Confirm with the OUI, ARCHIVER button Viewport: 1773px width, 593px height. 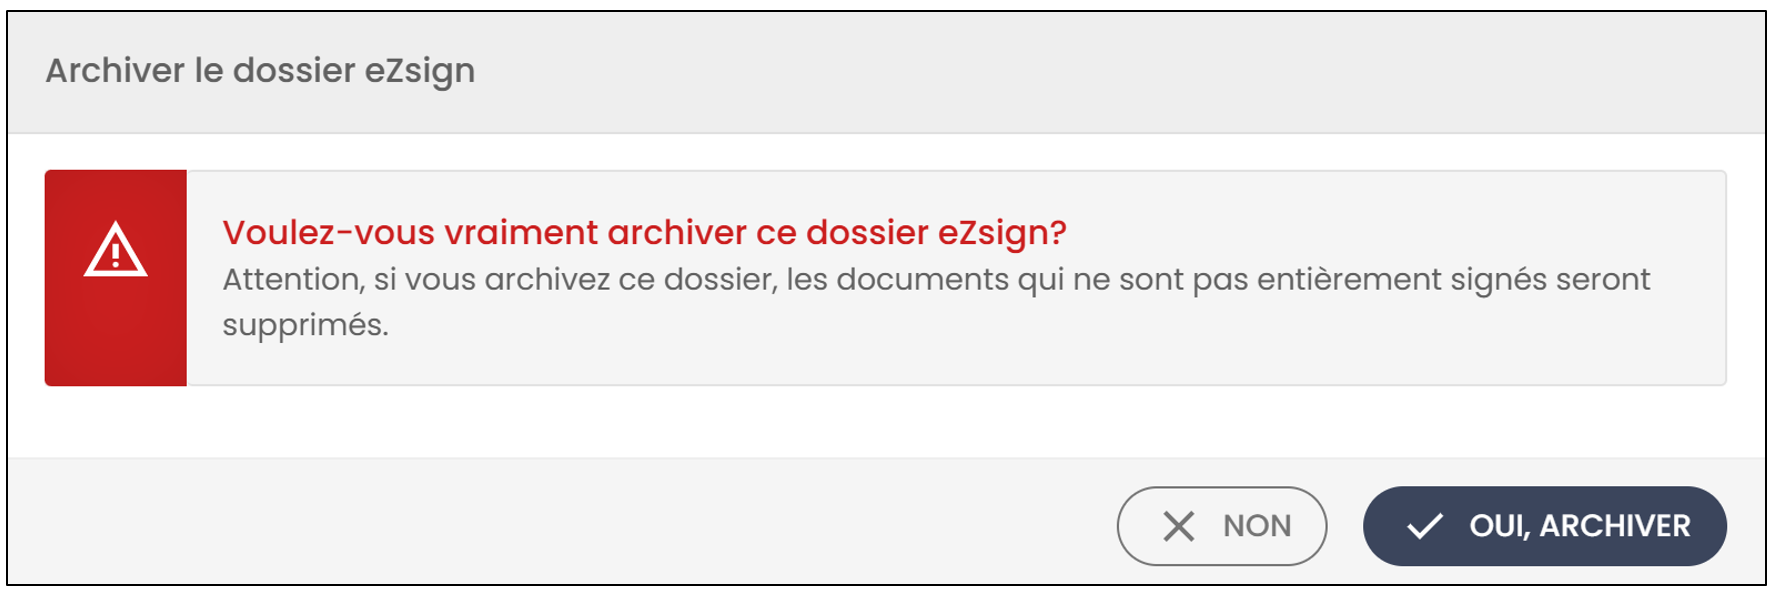(1544, 526)
